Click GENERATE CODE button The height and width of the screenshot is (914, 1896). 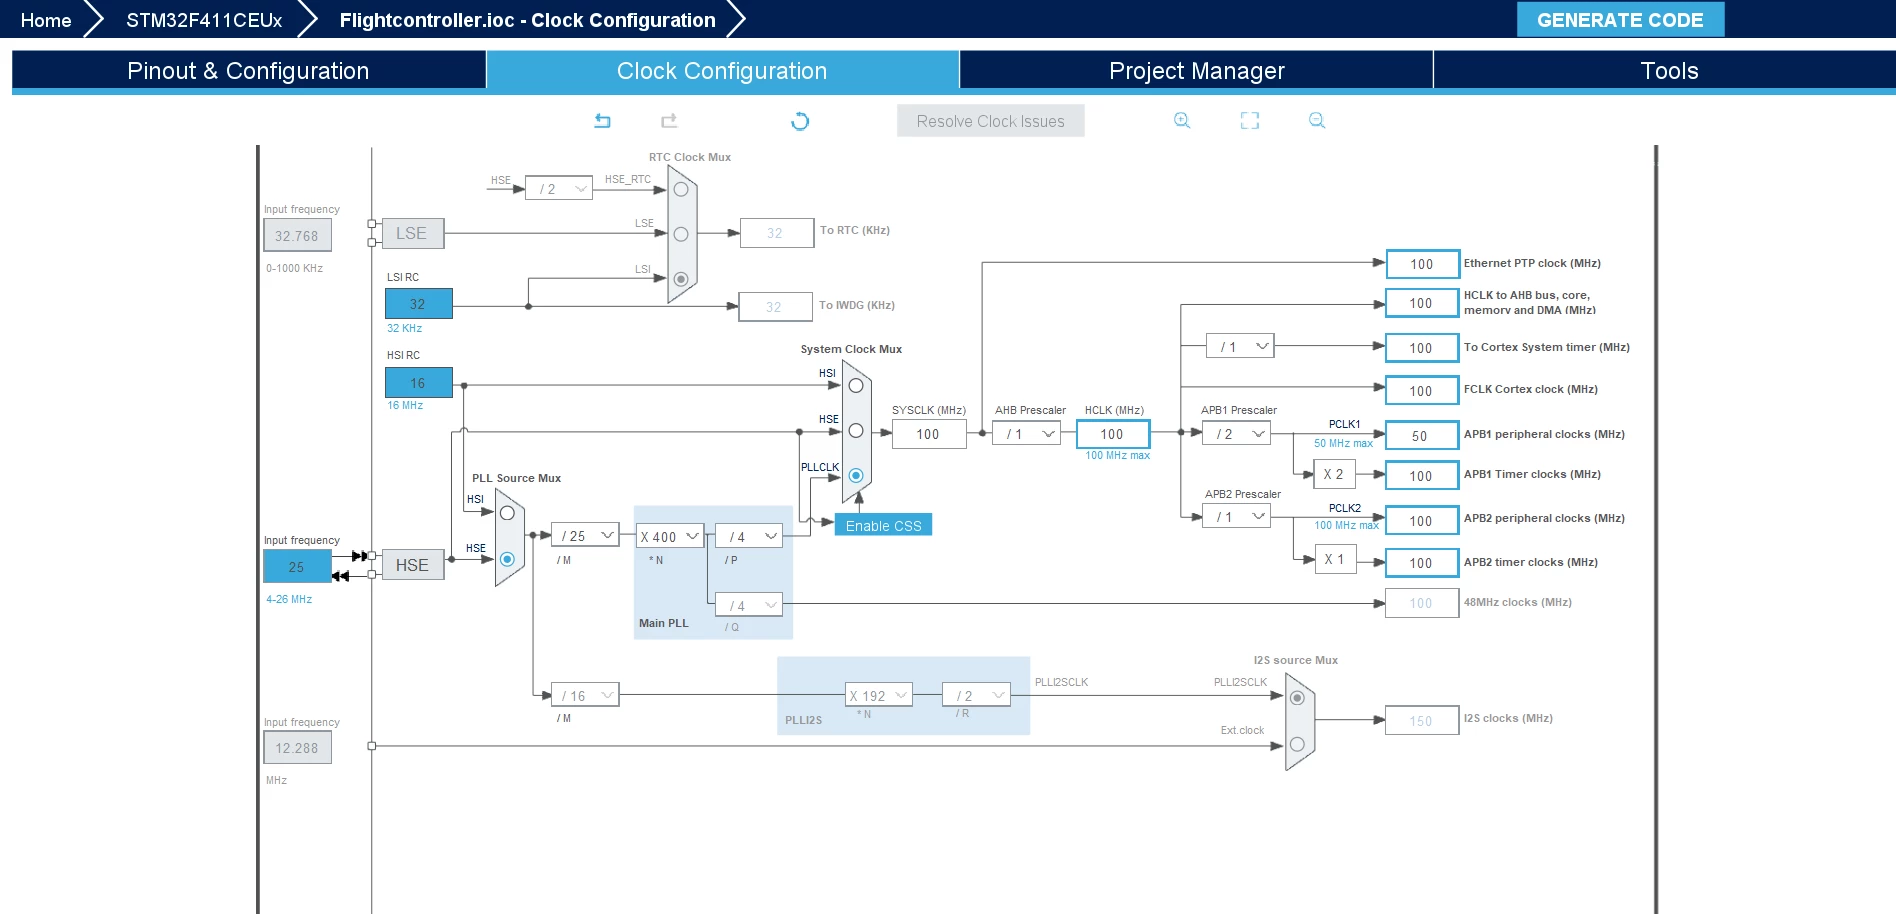(x=1620, y=20)
